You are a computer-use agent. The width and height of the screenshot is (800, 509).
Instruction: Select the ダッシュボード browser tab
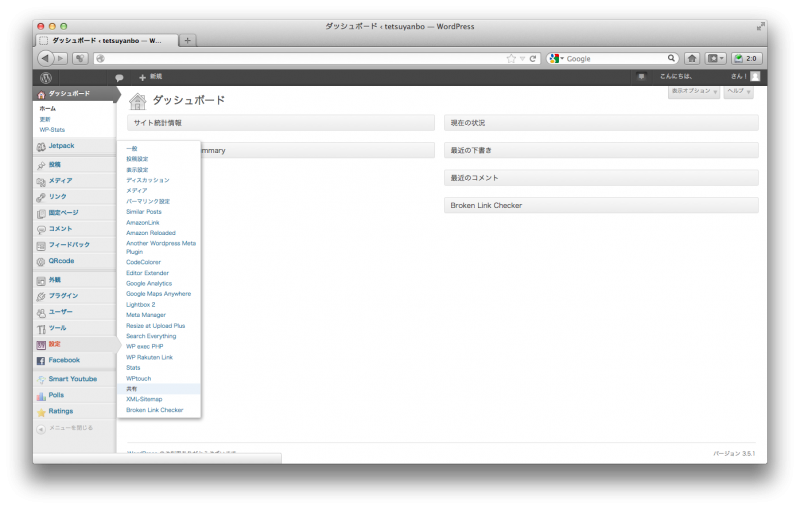[x=107, y=40]
